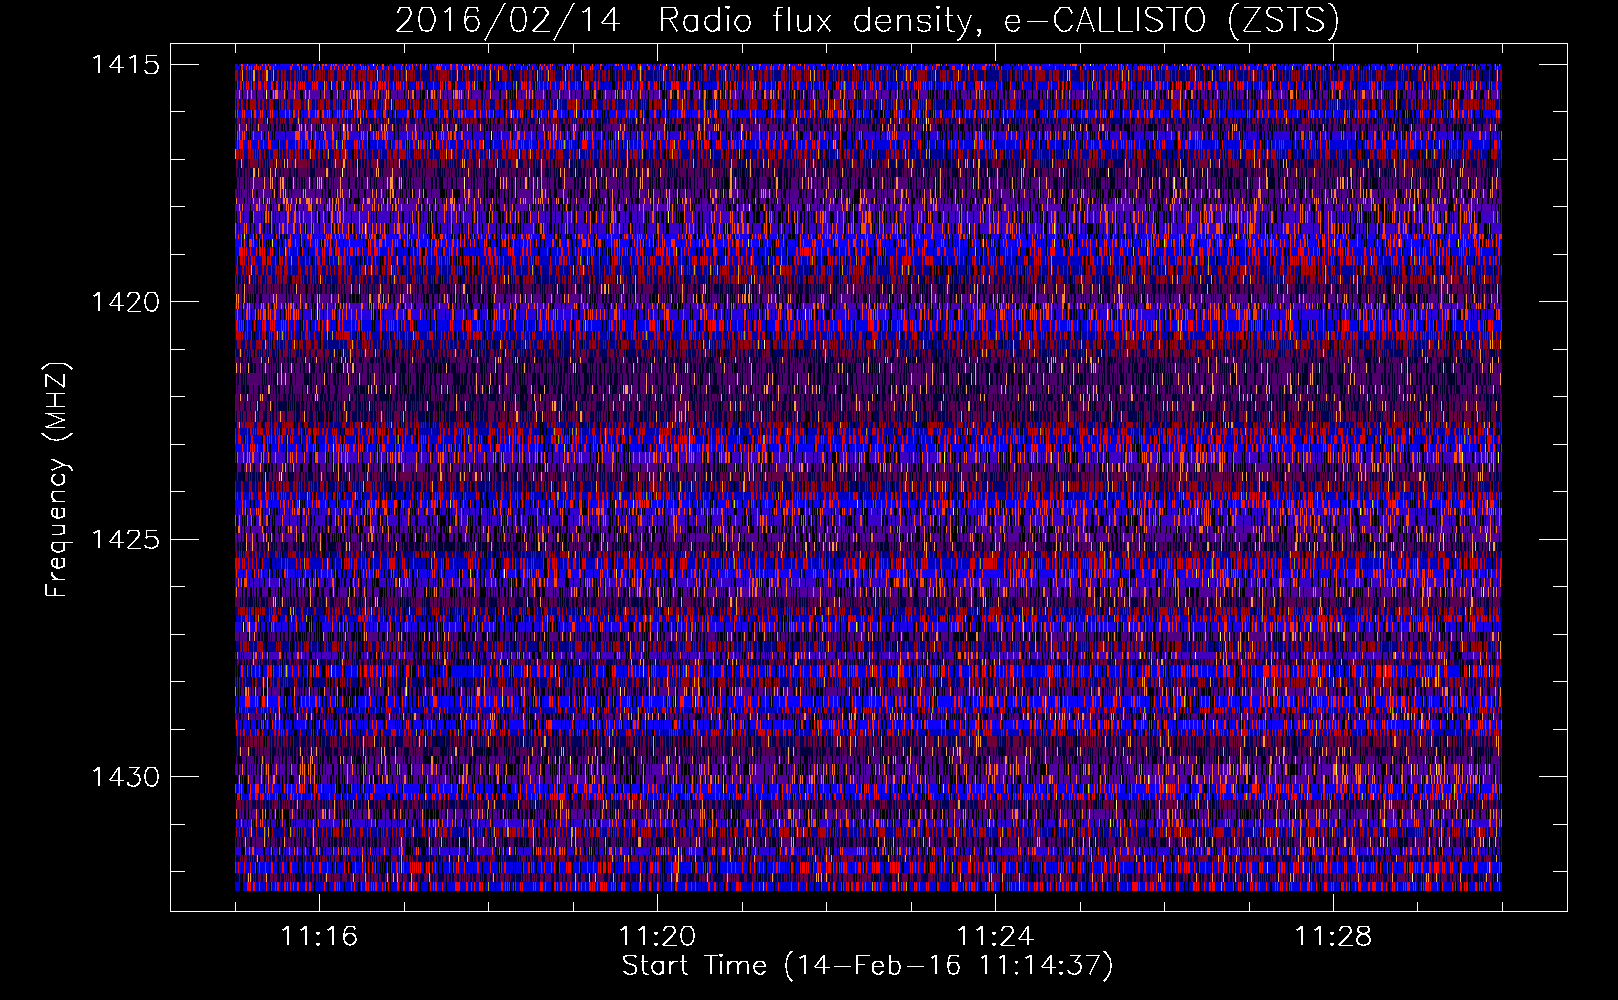This screenshot has height=1000, width=1618.
Task: Click the 1420 frequency tick label
Action: (x=126, y=302)
